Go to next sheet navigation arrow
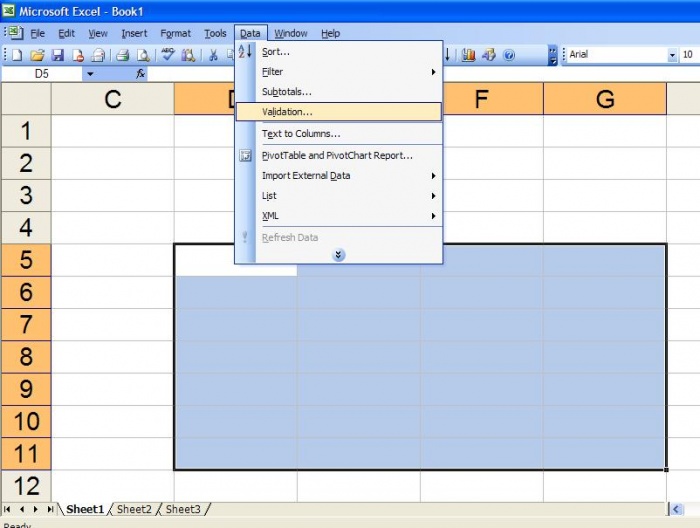The image size is (700, 528). [x=36, y=509]
